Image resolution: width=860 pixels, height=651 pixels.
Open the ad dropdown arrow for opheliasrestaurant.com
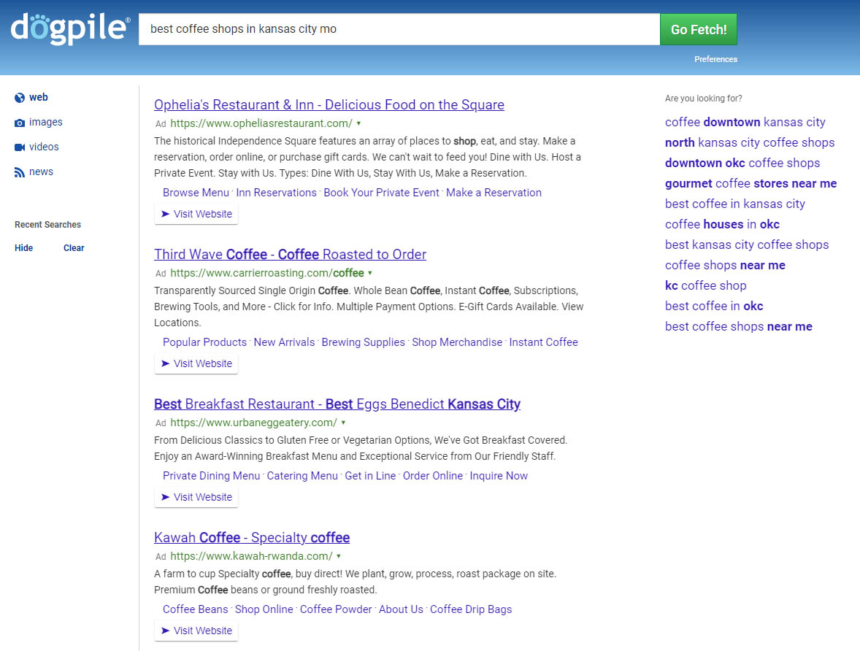[x=359, y=124]
